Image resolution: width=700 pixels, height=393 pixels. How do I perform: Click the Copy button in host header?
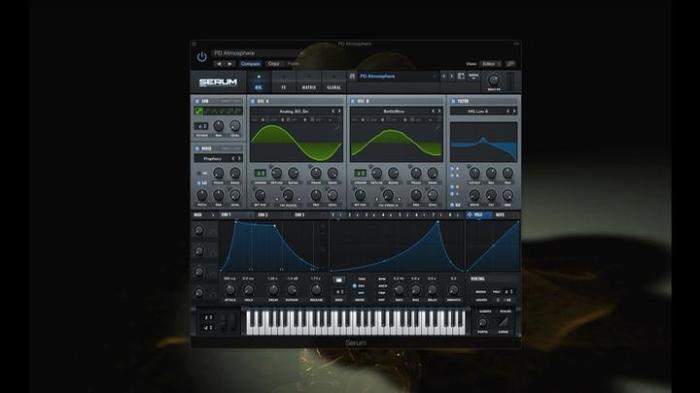click(x=274, y=64)
